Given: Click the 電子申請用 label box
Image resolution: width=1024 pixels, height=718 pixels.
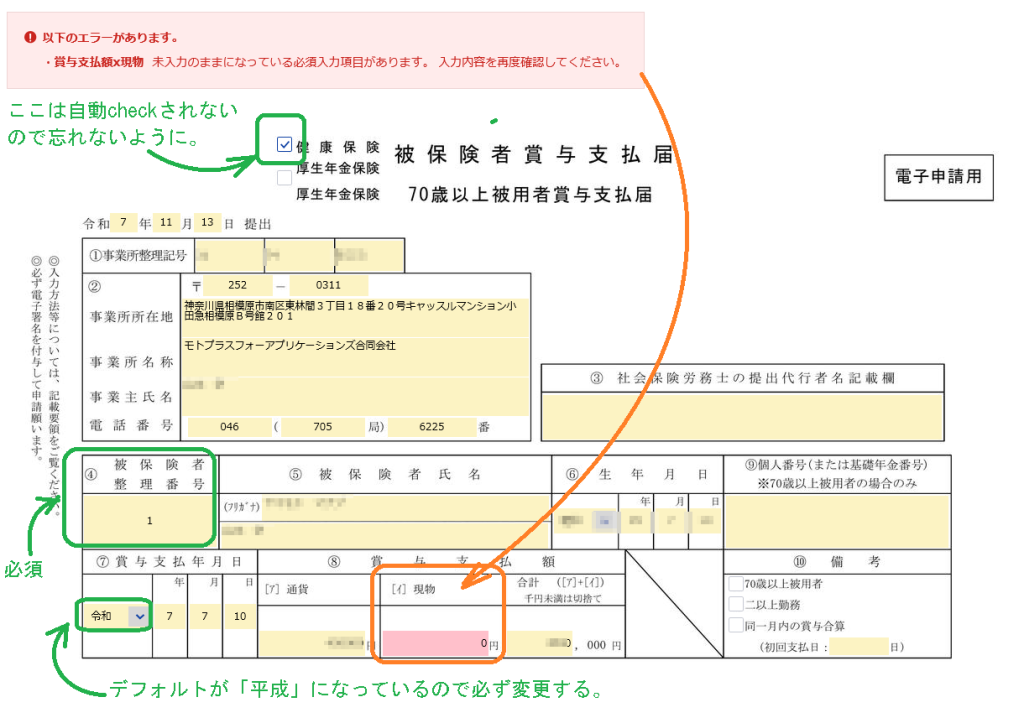Looking at the screenshot, I should tap(939, 177).
